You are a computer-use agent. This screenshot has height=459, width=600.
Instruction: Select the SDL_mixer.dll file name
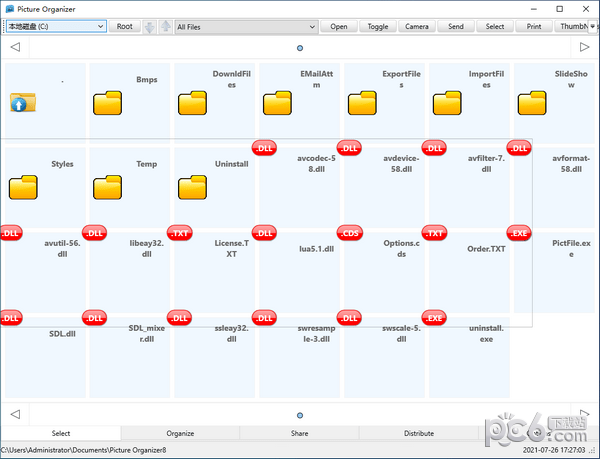(147, 334)
